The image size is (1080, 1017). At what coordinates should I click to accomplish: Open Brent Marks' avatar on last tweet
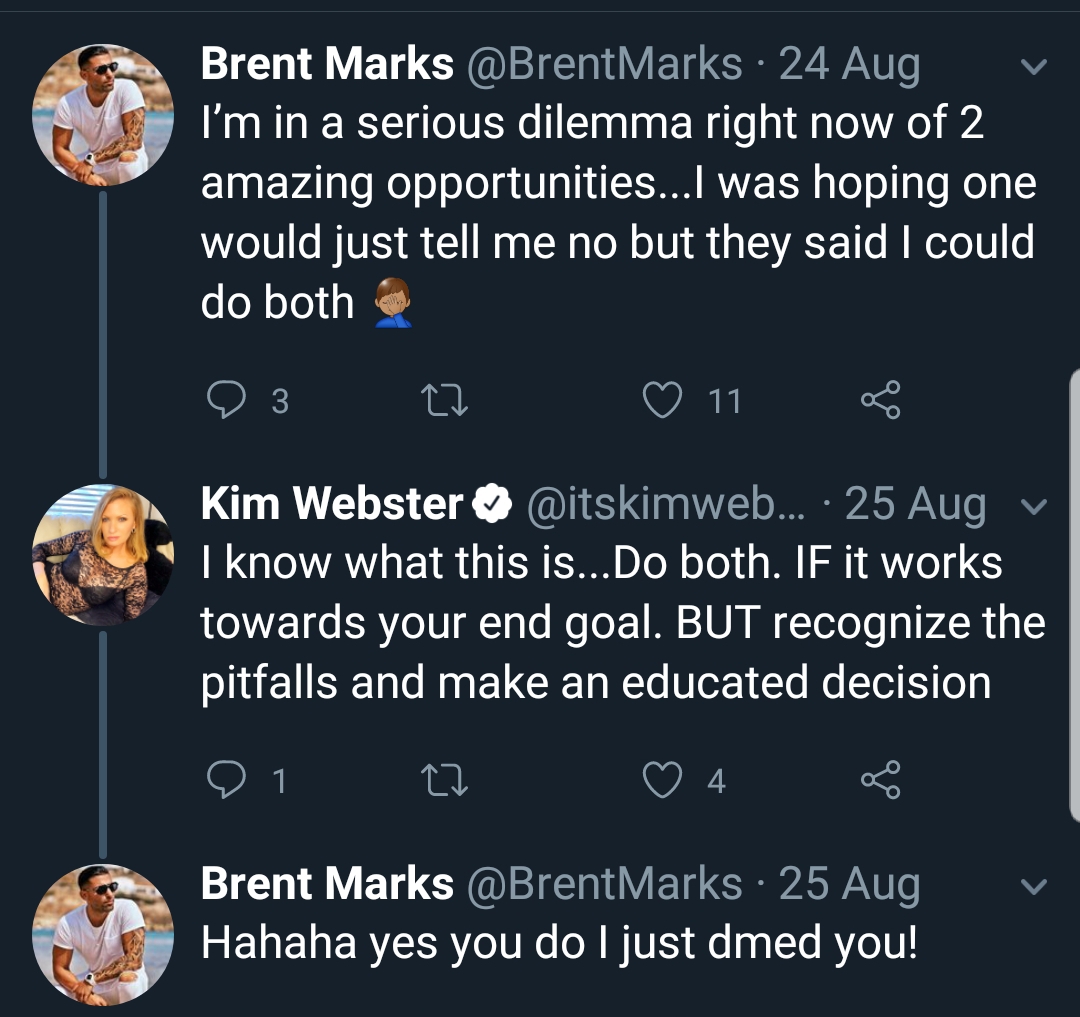click(x=103, y=935)
